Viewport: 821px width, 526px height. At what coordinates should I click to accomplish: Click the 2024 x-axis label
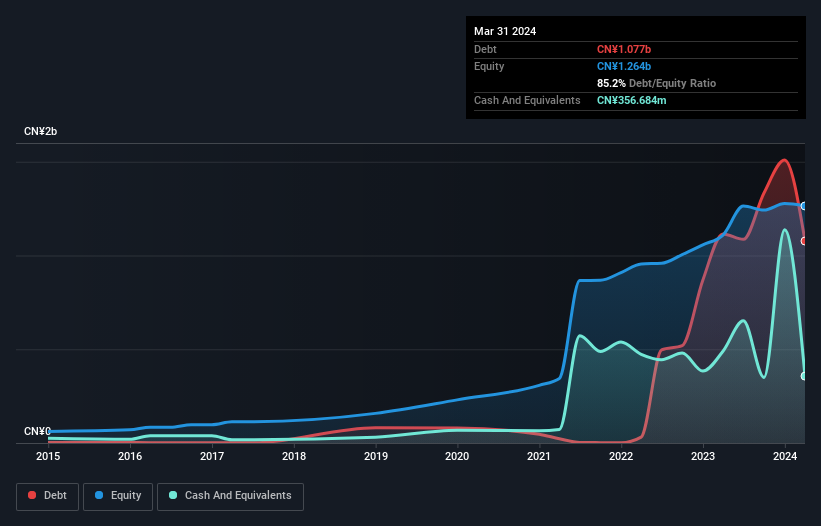(x=785, y=456)
